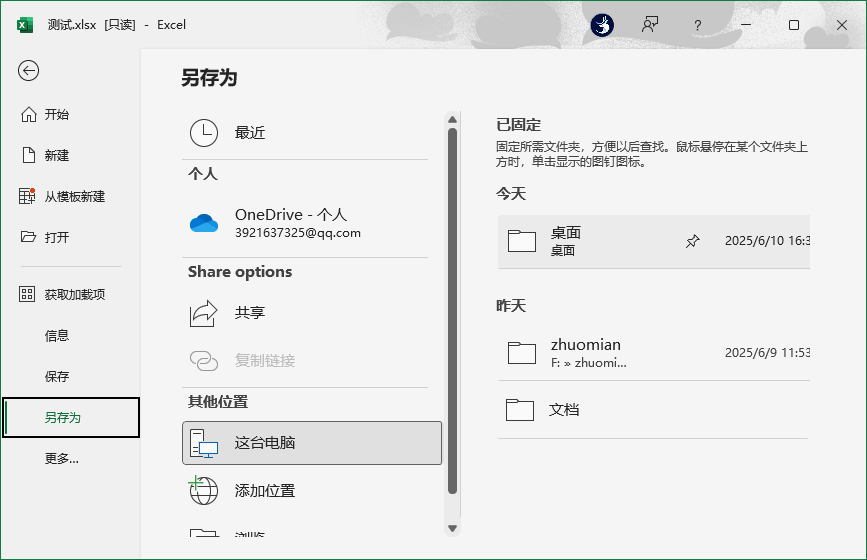
Task: Click the scroll up arrow of the locations list
Action: 452,119
